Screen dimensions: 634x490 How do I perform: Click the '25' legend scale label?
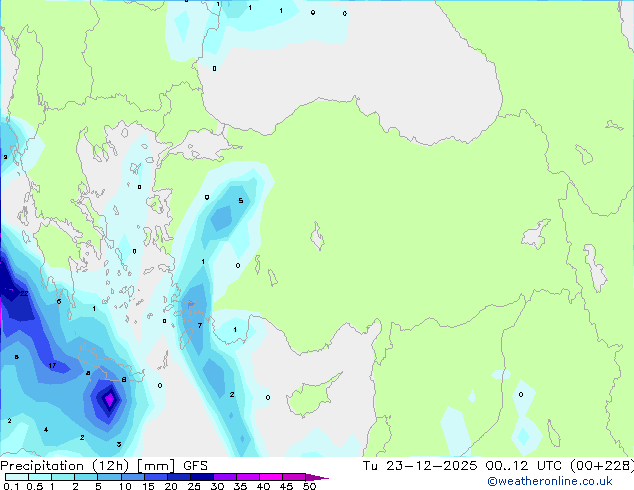tap(194, 486)
